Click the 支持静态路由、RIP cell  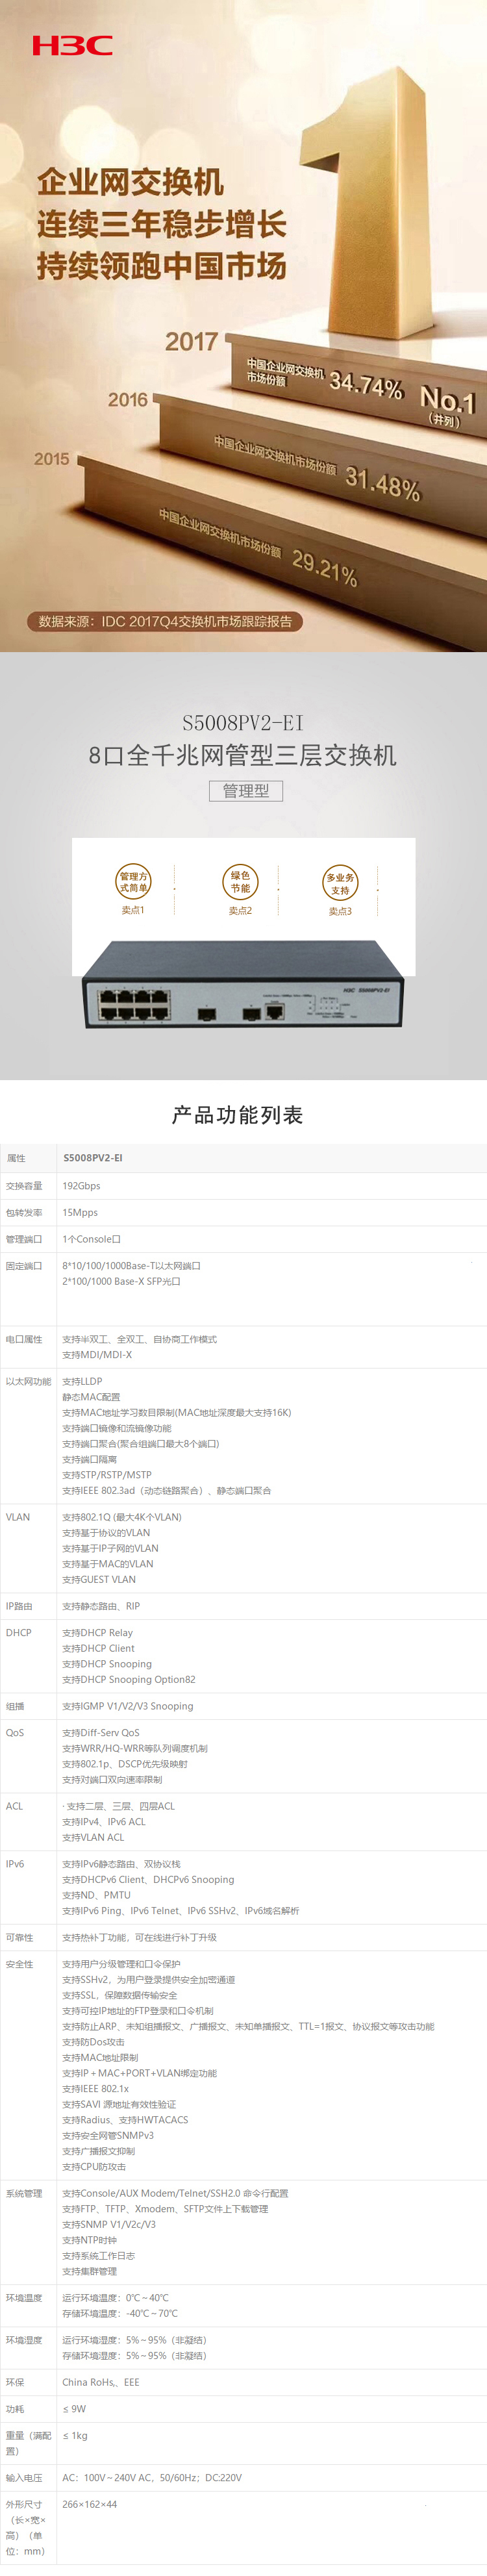tap(101, 1606)
